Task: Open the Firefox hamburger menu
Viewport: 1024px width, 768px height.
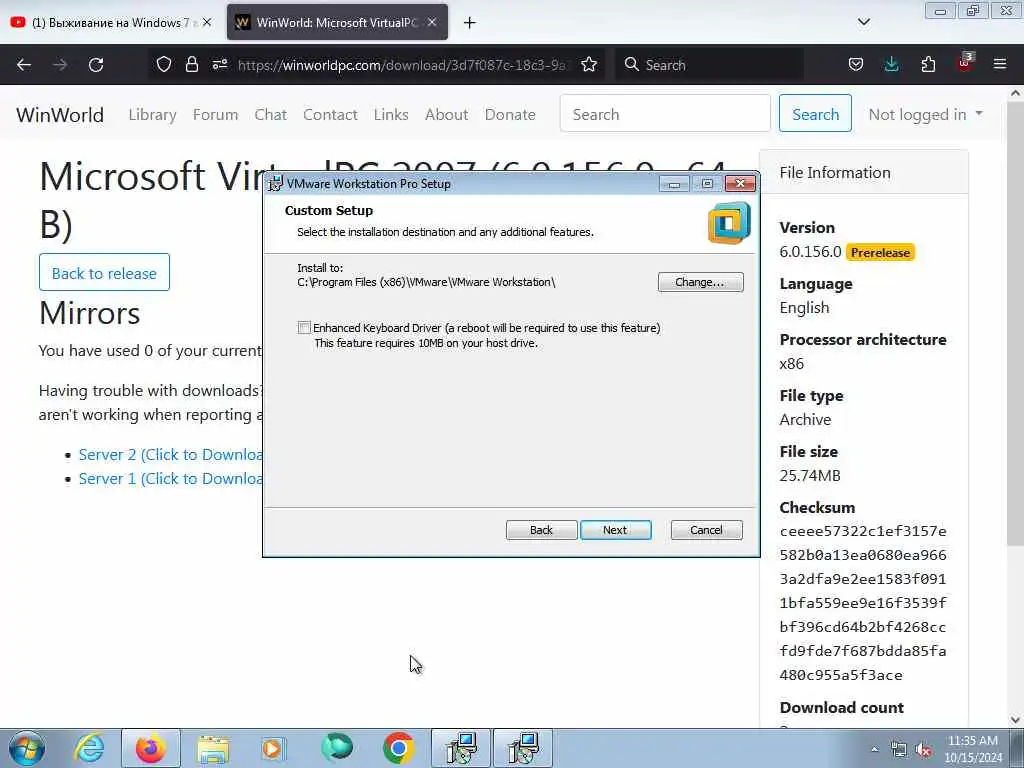Action: coord(1000,65)
